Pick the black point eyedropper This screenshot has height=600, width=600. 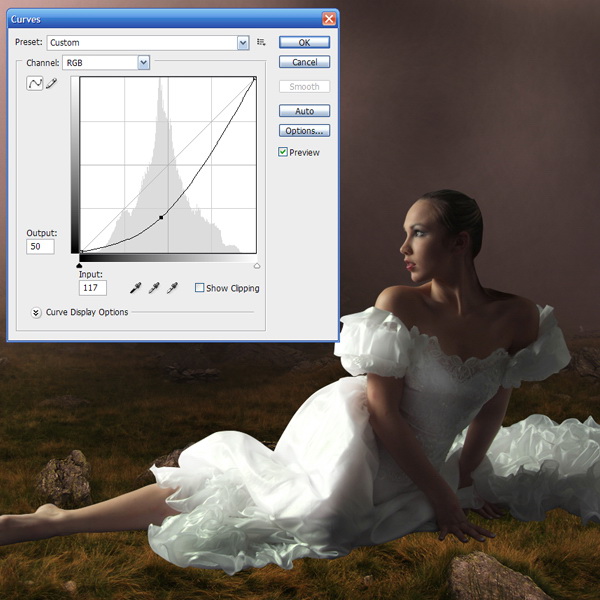click(x=135, y=288)
